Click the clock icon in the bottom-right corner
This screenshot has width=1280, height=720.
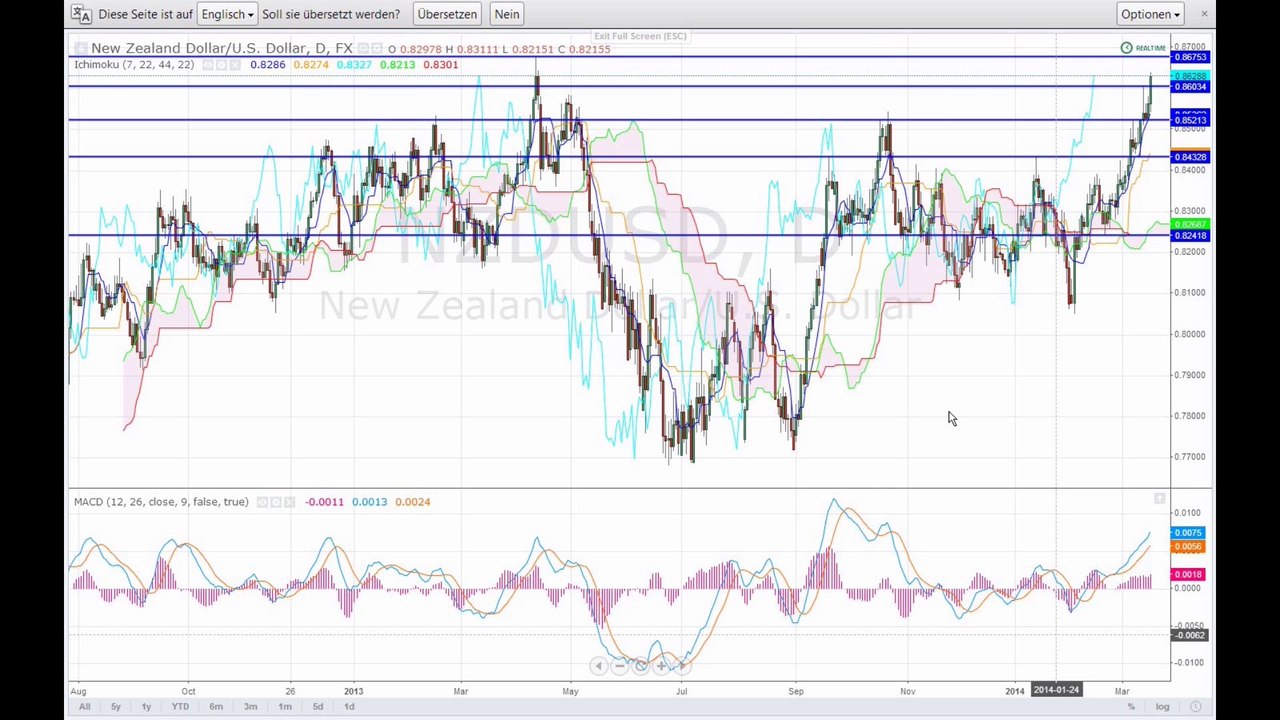pos(1195,707)
